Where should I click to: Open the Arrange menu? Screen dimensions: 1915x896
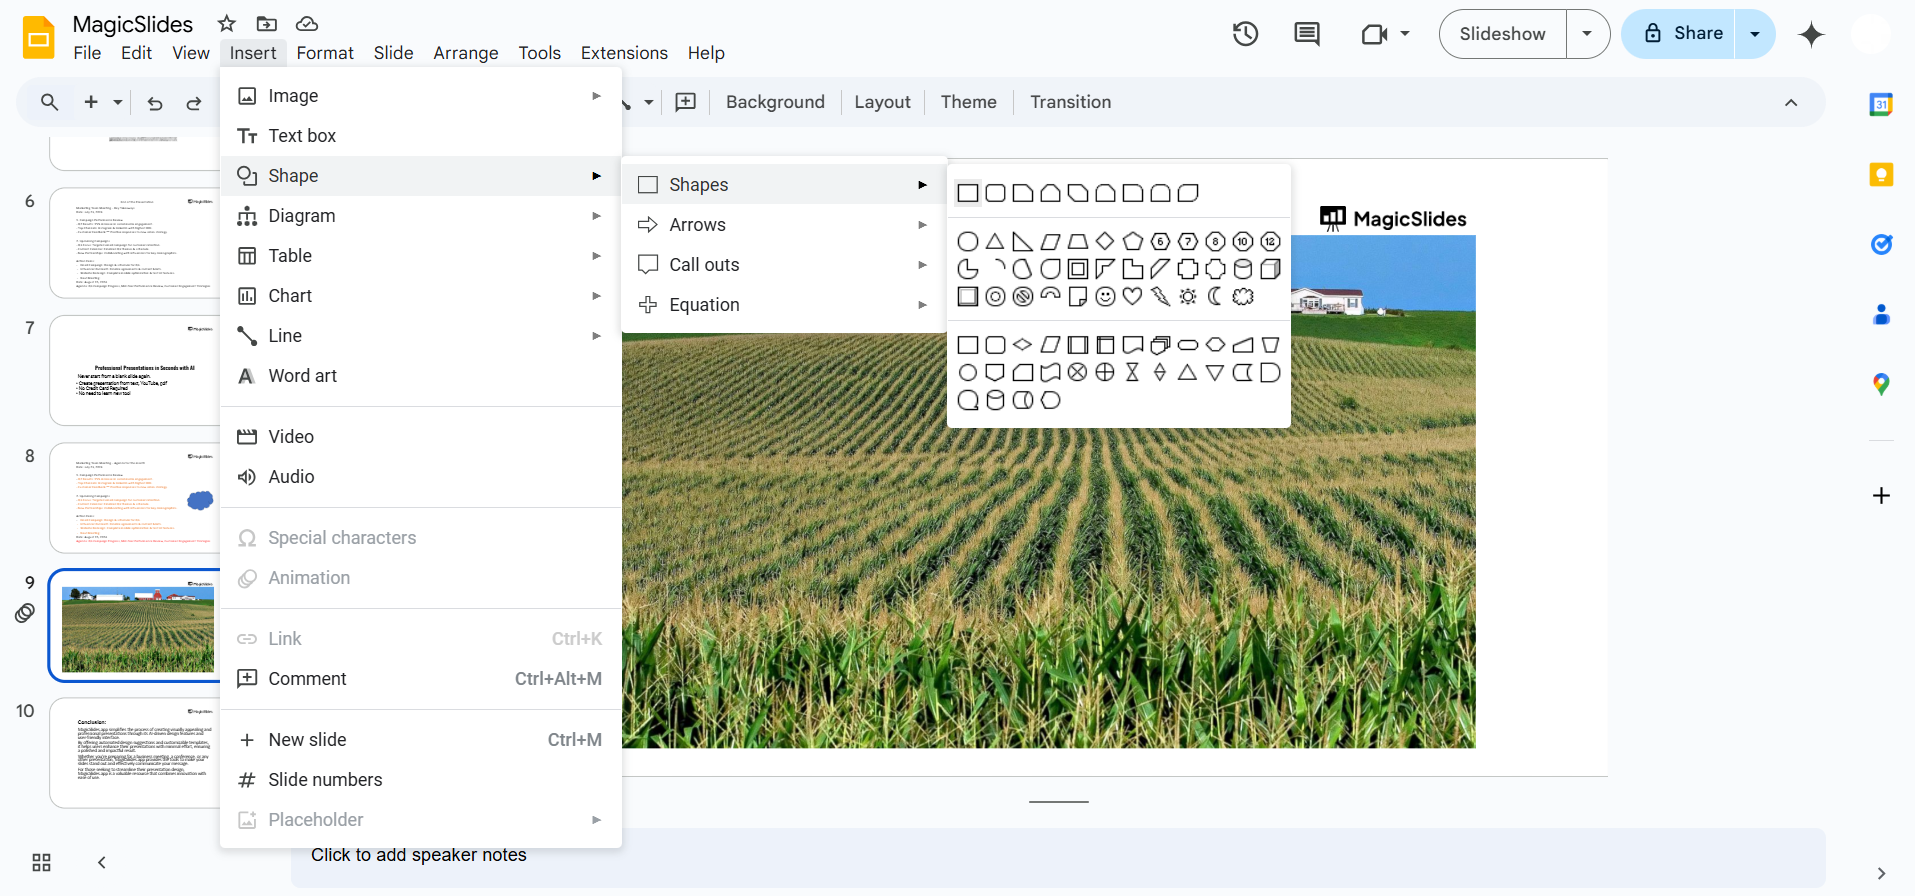pos(465,53)
